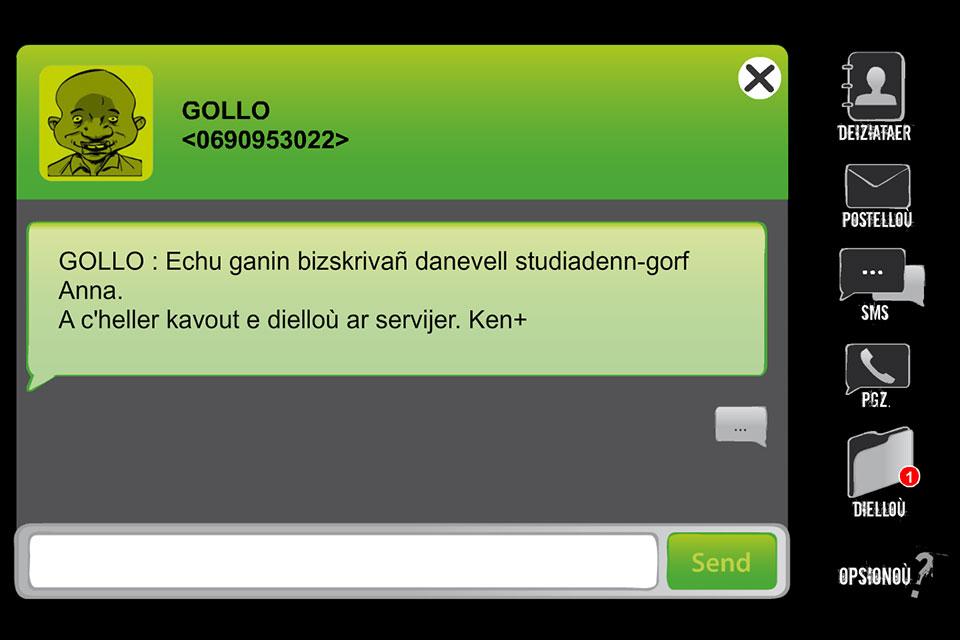Click the Deiziataer label text
Viewport: 960px width, 640px height.
pyautogui.click(x=874, y=134)
